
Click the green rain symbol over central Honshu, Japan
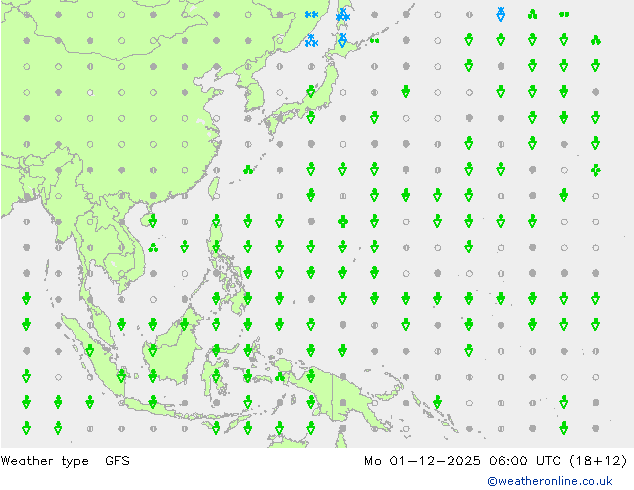point(311,92)
